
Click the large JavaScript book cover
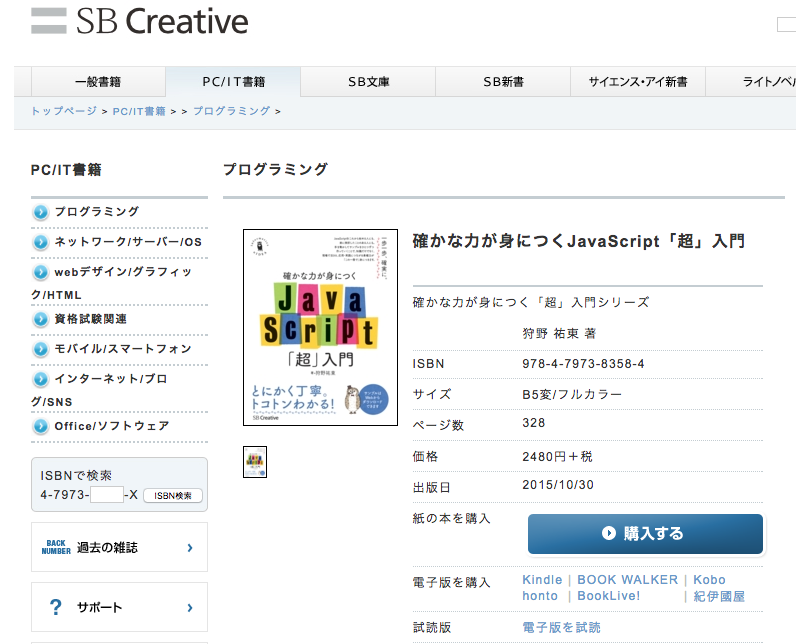[x=320, y=327]
